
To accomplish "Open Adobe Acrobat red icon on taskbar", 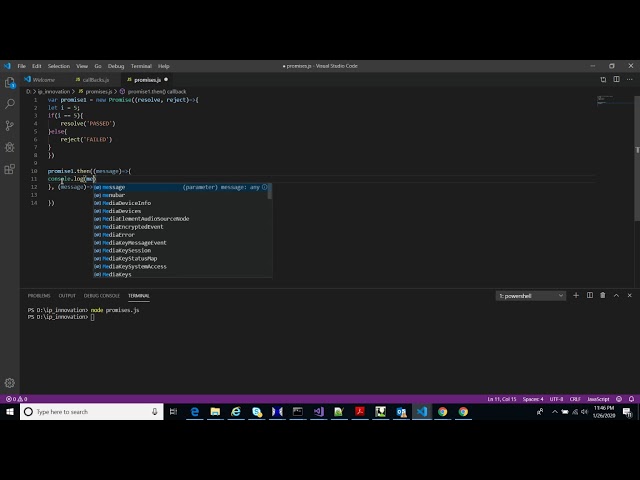I will click(x=360, y=411).
